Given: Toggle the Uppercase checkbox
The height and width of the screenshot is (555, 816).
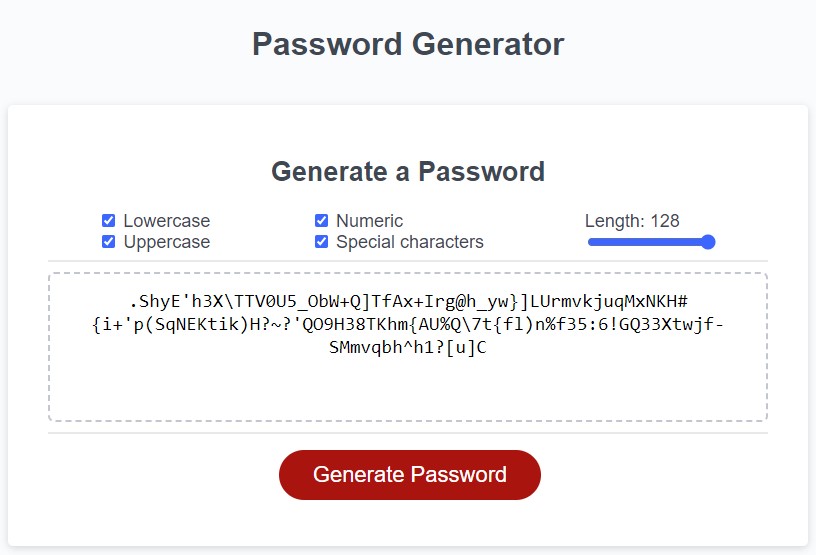Looking at the screenshot, I should pos(108,242).
